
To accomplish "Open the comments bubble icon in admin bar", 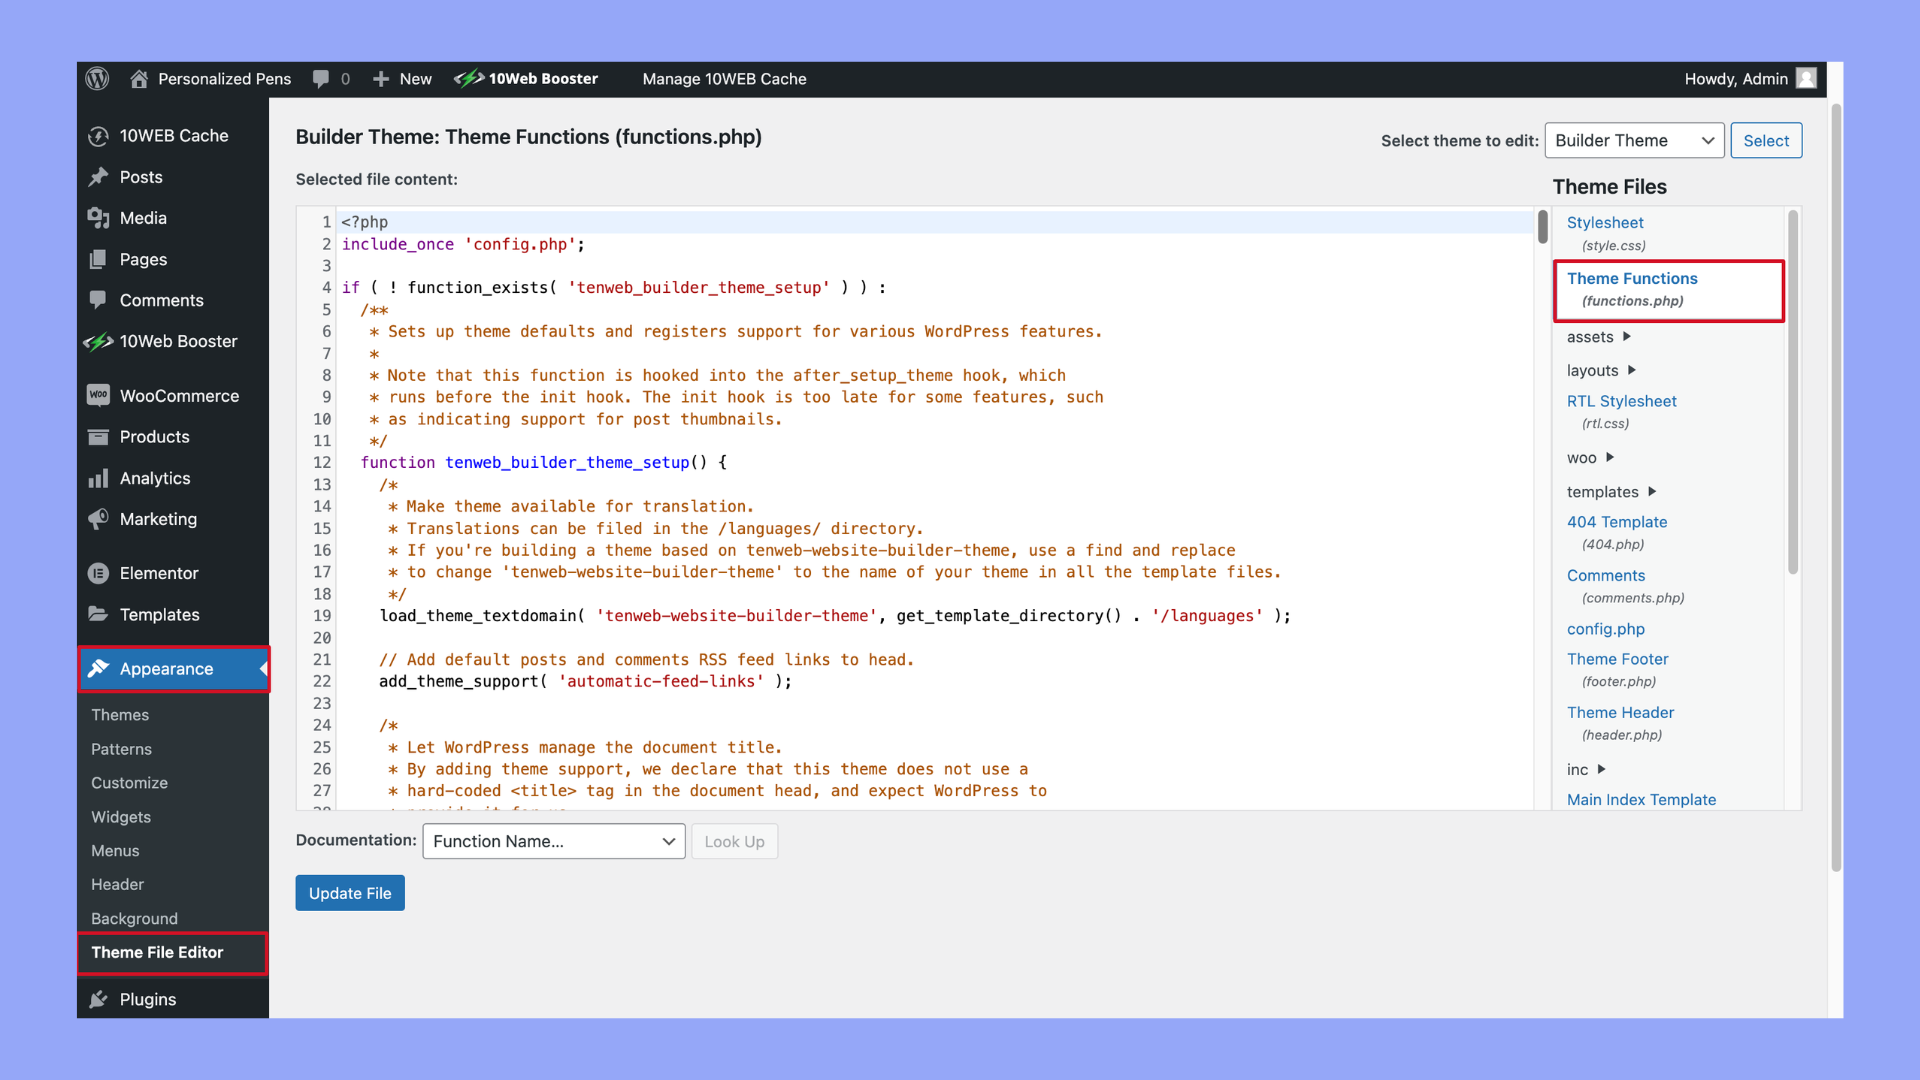I will (x=321, y=79).
